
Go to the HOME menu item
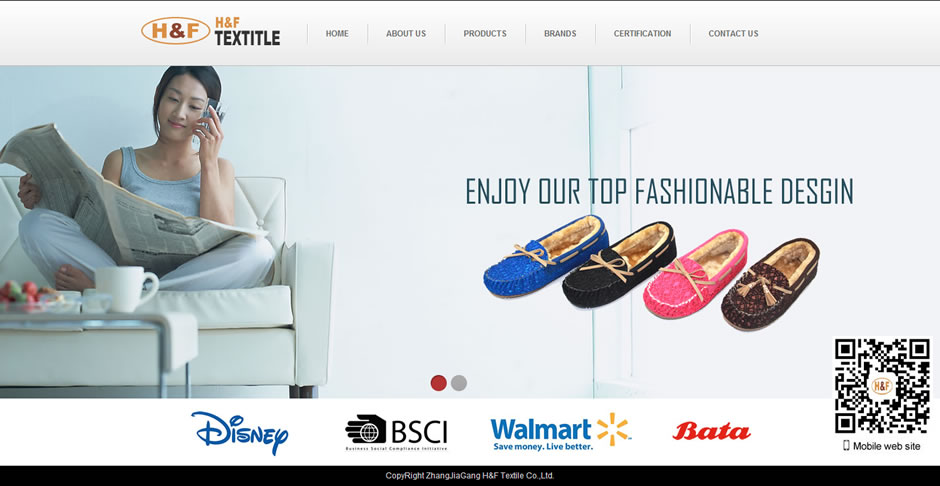pyautogui.click(x=337, y=34)
